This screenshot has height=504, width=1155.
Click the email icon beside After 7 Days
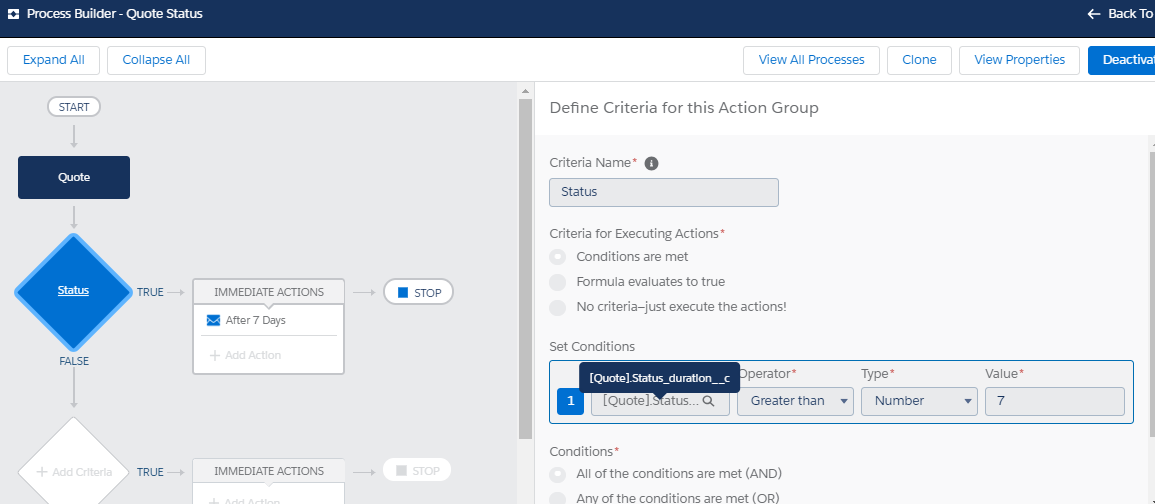pyautogui.click(x=213, y=320)
